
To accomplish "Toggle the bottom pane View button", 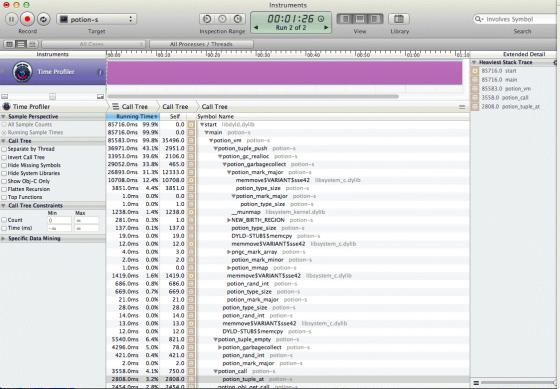I will tap(360, 19).
